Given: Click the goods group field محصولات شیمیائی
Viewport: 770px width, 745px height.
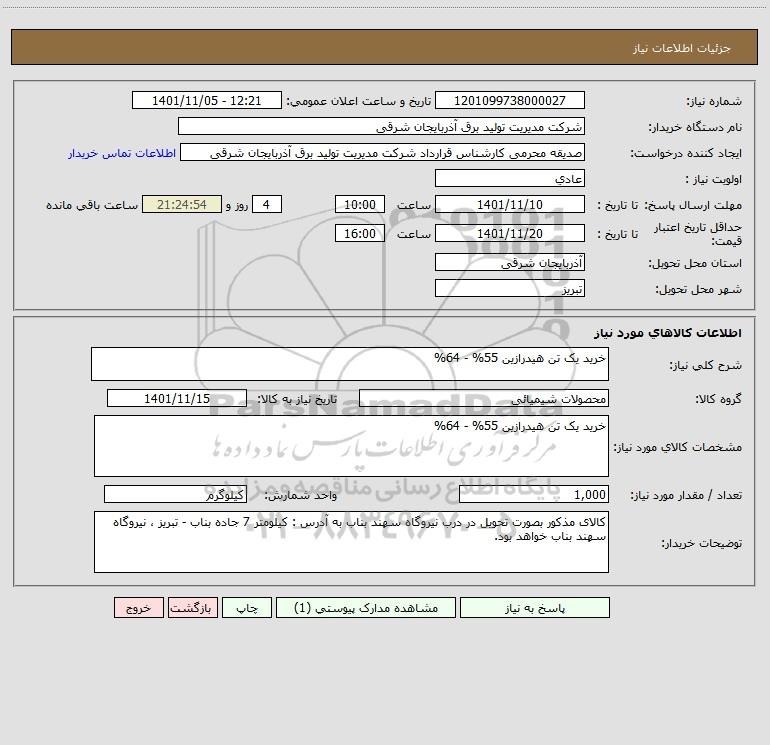Looking at the screenshot, I should coord(484,398).
